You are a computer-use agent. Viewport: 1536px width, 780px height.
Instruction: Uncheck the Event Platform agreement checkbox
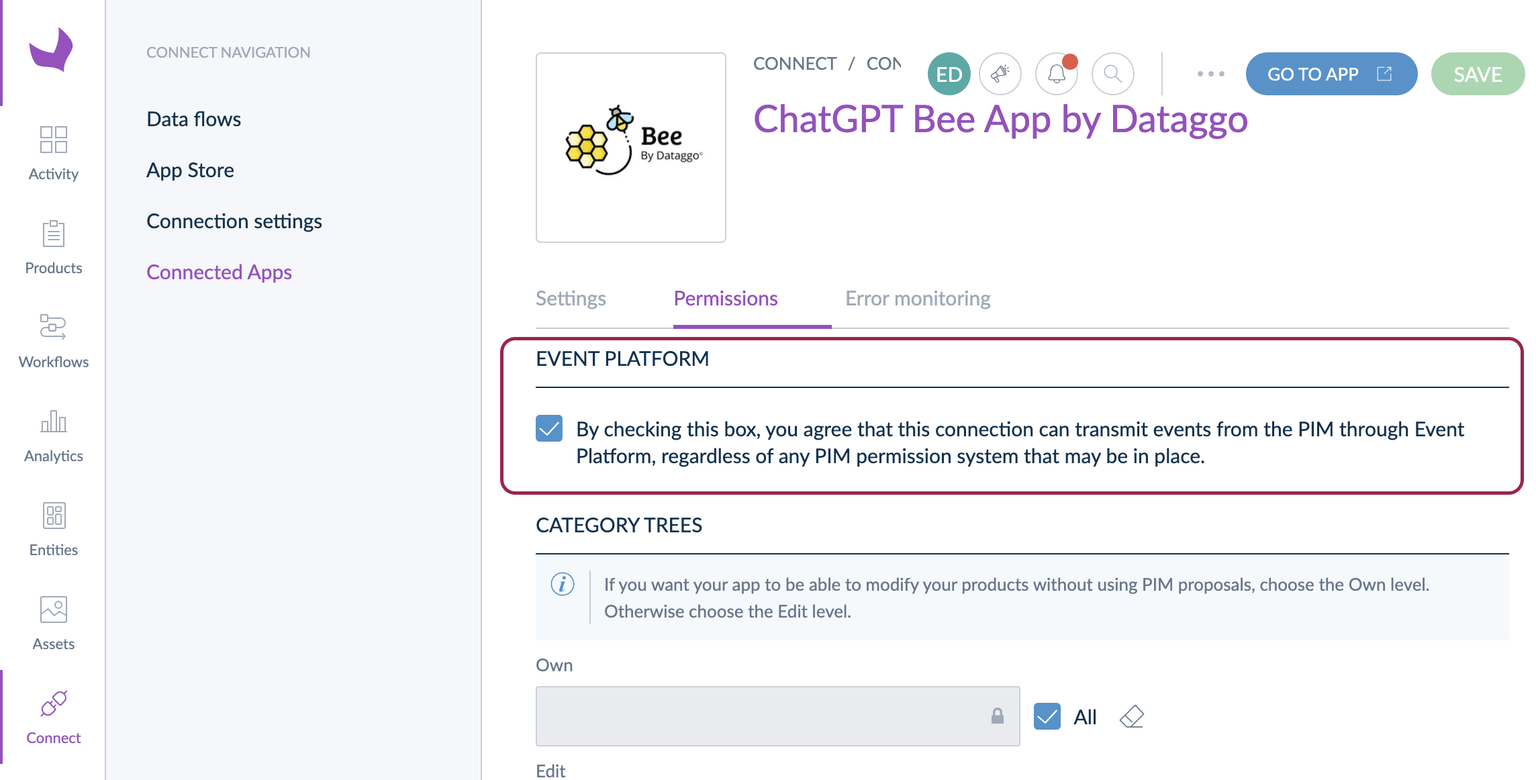coord(549,429)
